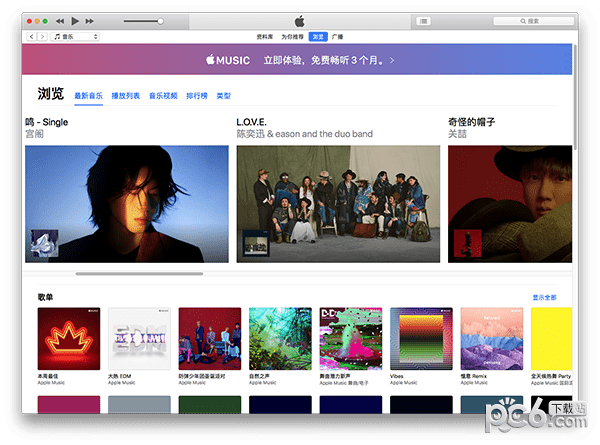Click the play button
Screen dimensions: 600x445
[75, 21]
